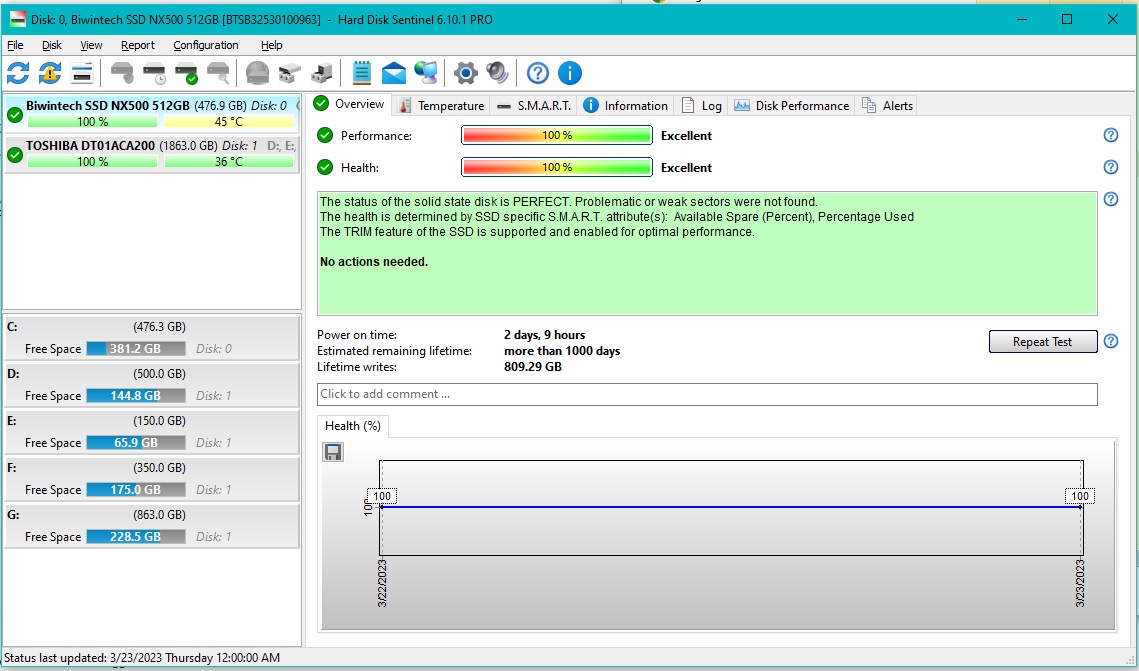Screen dimensions: 1139x671
Task: Open the Configuration menu
Action: click(x=206, y=45)
